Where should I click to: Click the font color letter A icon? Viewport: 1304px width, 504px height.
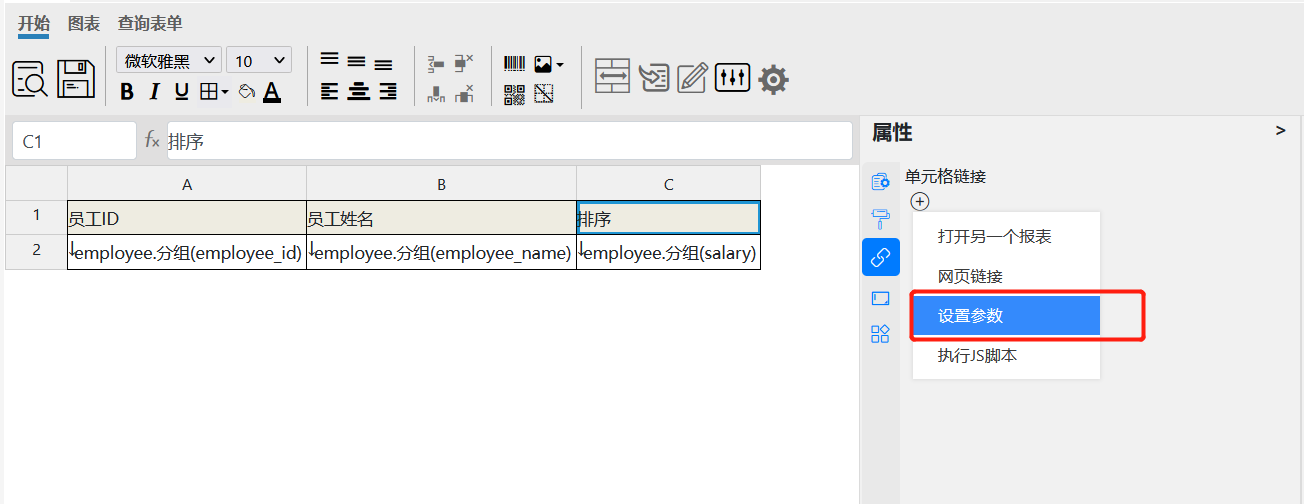click(x=271, y=92)
